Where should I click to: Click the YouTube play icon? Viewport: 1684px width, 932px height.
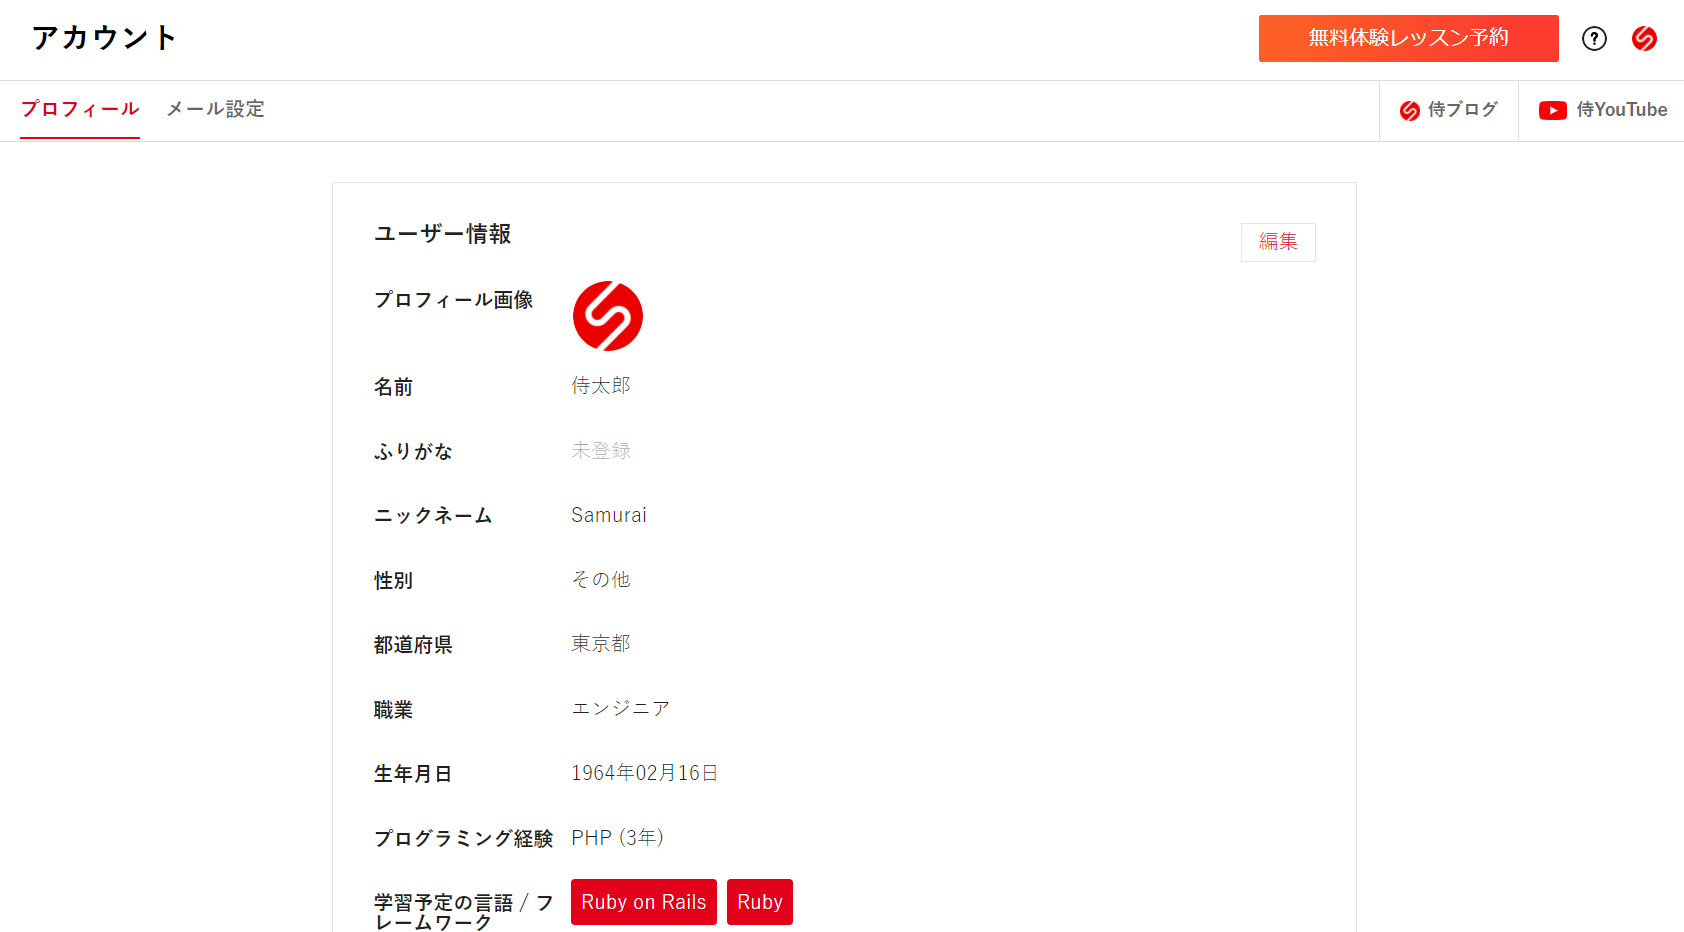click(x=1552, y=111)
